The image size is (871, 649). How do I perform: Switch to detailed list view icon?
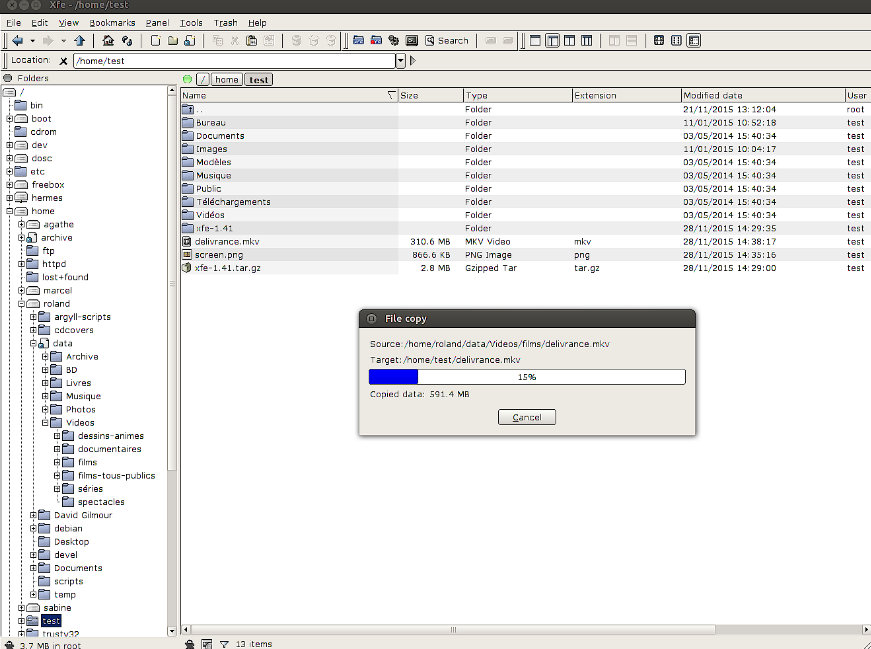pos(694,41)
